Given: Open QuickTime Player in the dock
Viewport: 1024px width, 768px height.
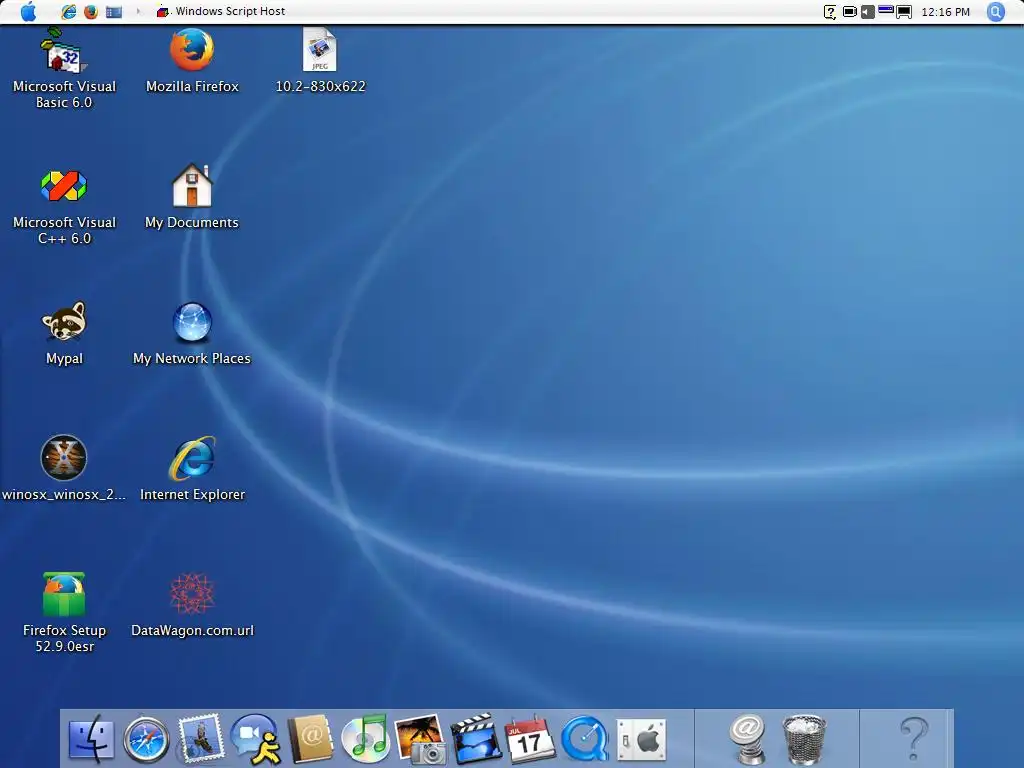Looking at the screenshot, I should 584,739.
